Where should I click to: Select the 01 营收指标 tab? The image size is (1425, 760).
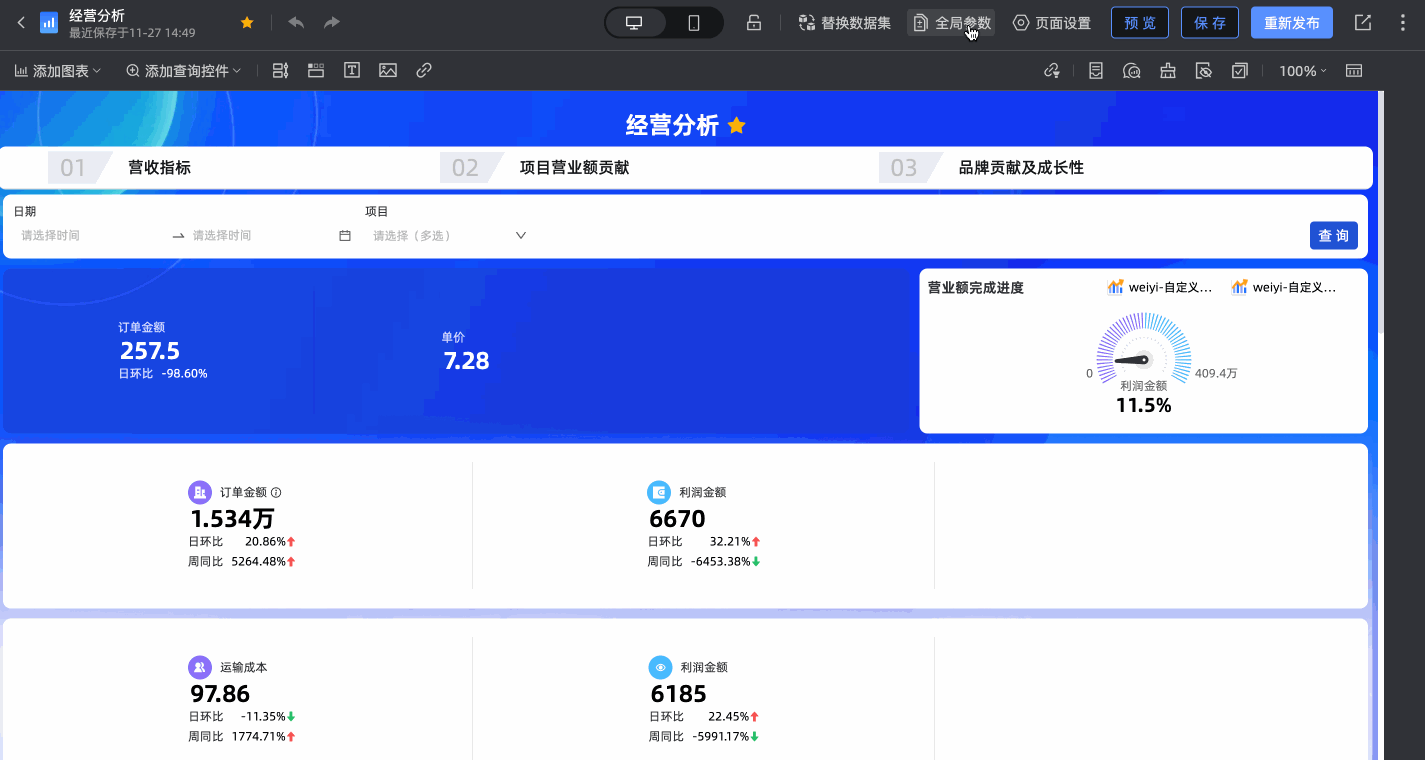click(x=120, y=168)
